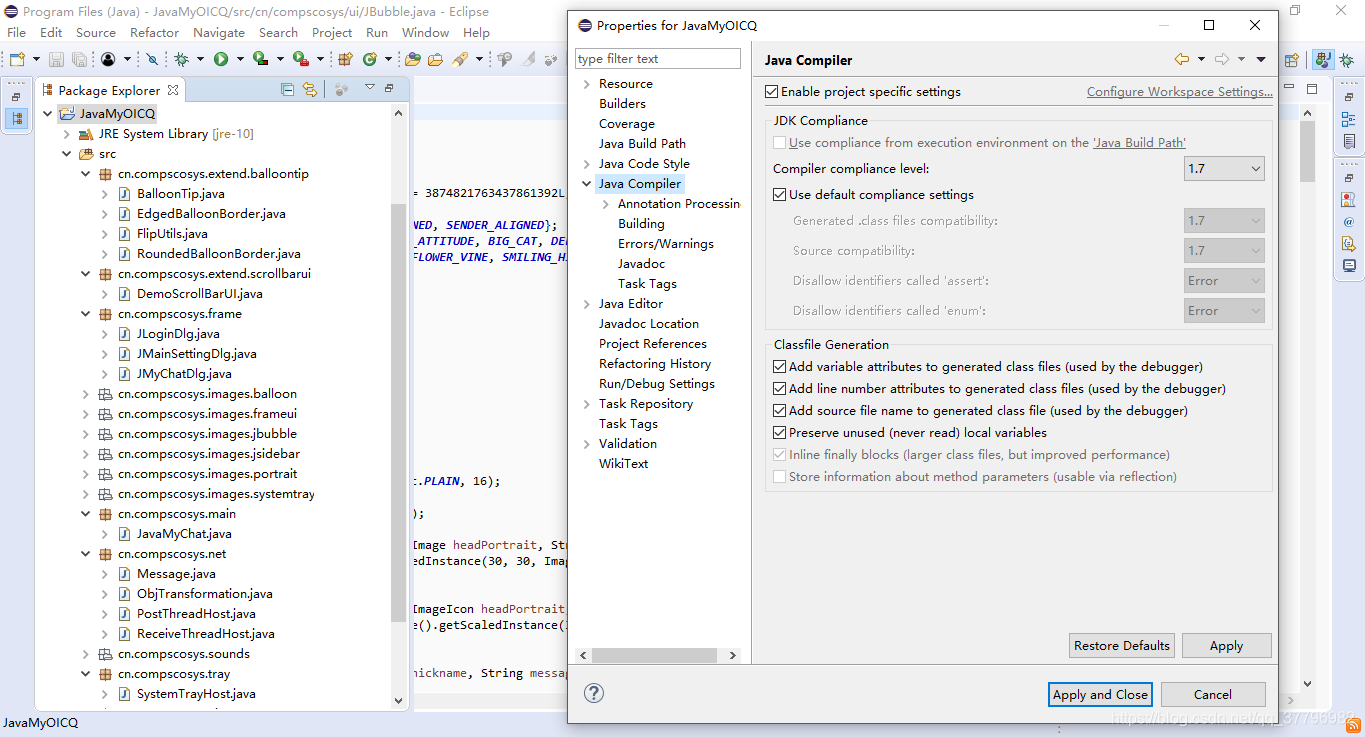Click the New Java Package icon

point(345,60)
